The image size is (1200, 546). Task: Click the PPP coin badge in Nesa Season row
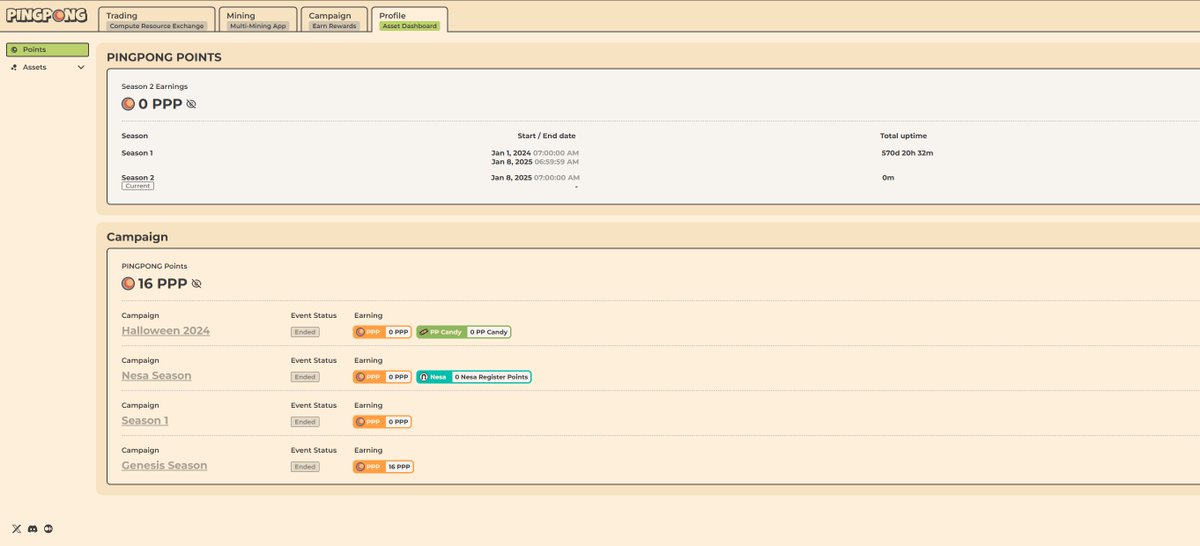[x=369, y=377]
